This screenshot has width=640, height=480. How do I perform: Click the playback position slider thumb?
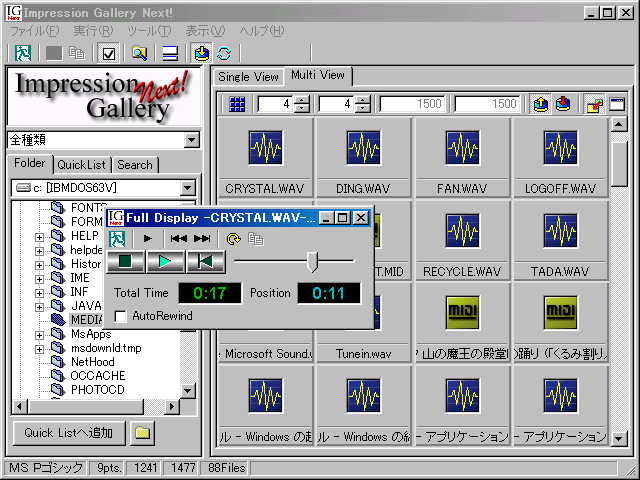click(x=312, y=262)
